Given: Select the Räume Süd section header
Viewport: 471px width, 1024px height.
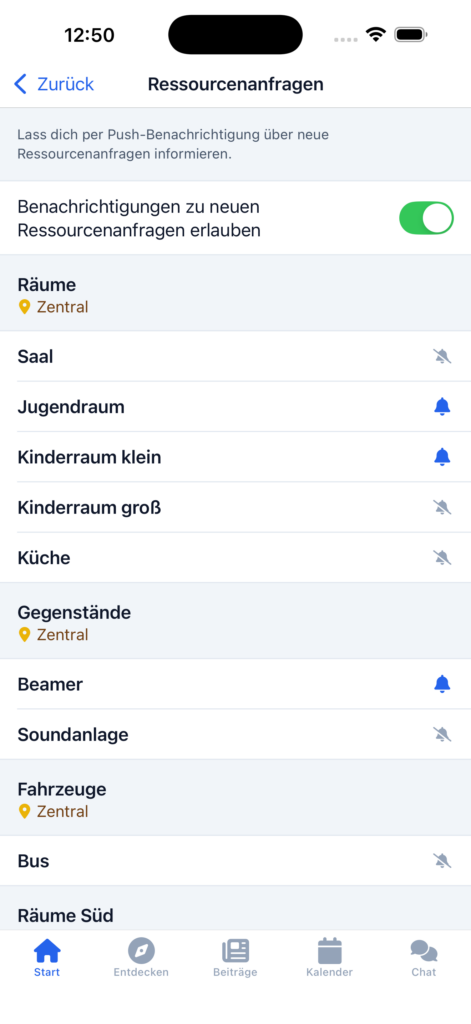Looking at the screenshot, I should click(x=65, y=916).
